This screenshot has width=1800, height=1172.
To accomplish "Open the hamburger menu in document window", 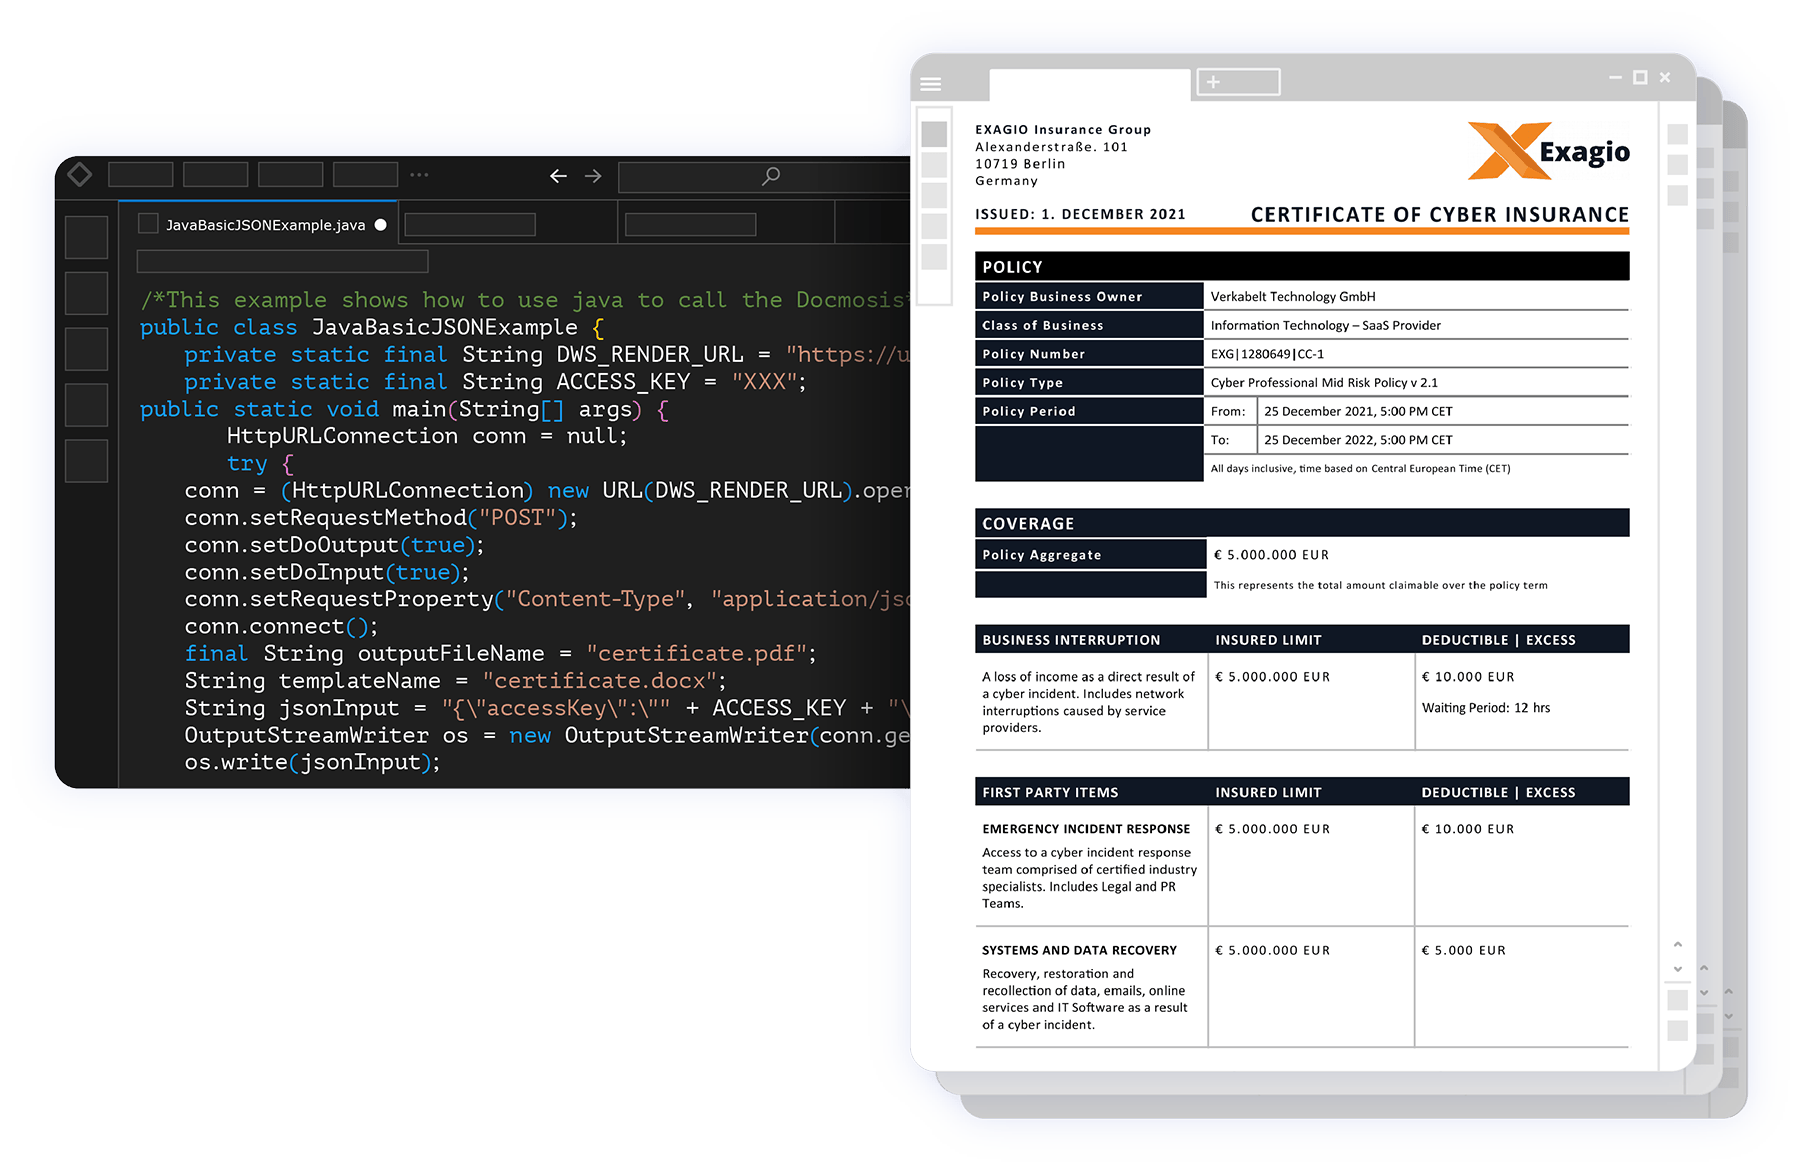I will point(931,84).
